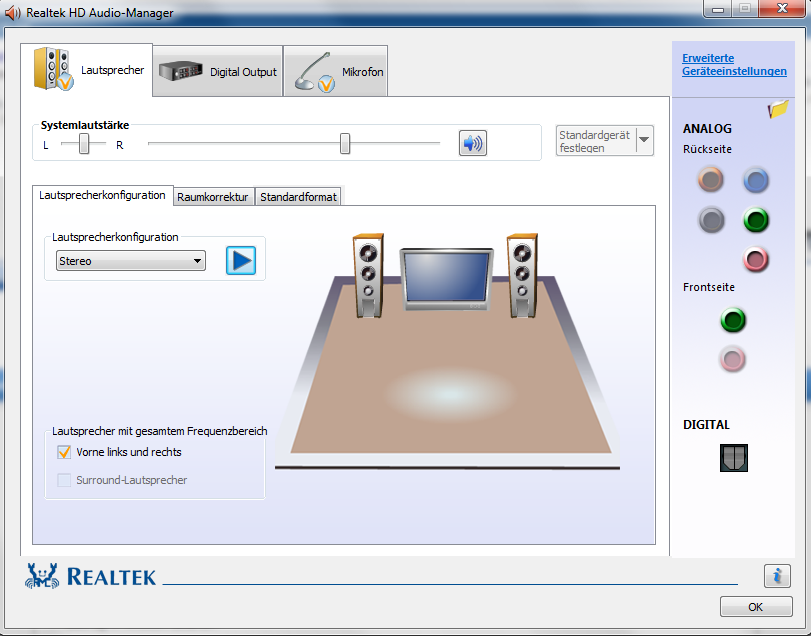Click the ANALOG heading text
Screen dimensions: 811x636
[x=707, y=129]
